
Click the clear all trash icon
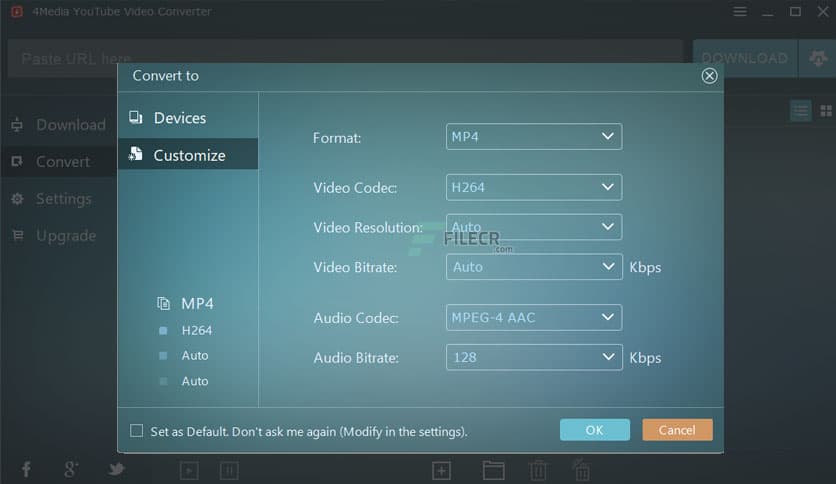click(581, 469)
